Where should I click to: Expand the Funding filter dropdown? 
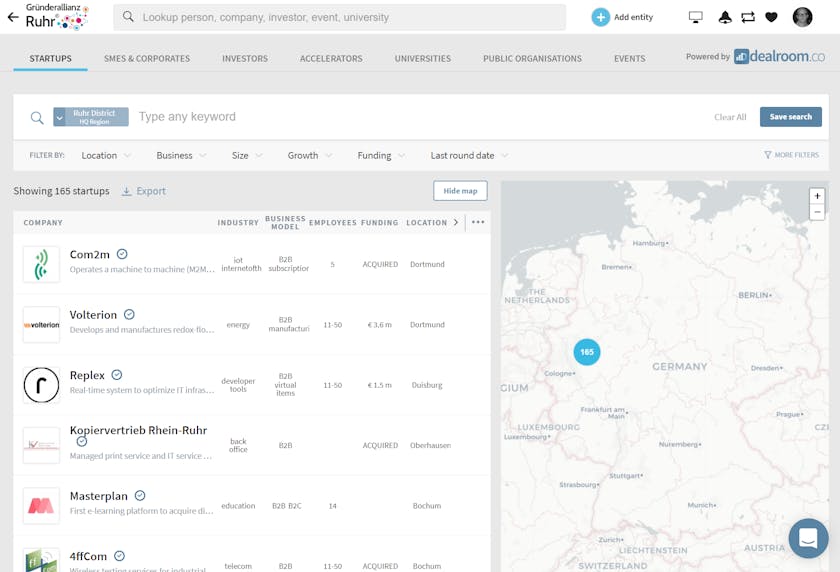(x=381, y=156)
